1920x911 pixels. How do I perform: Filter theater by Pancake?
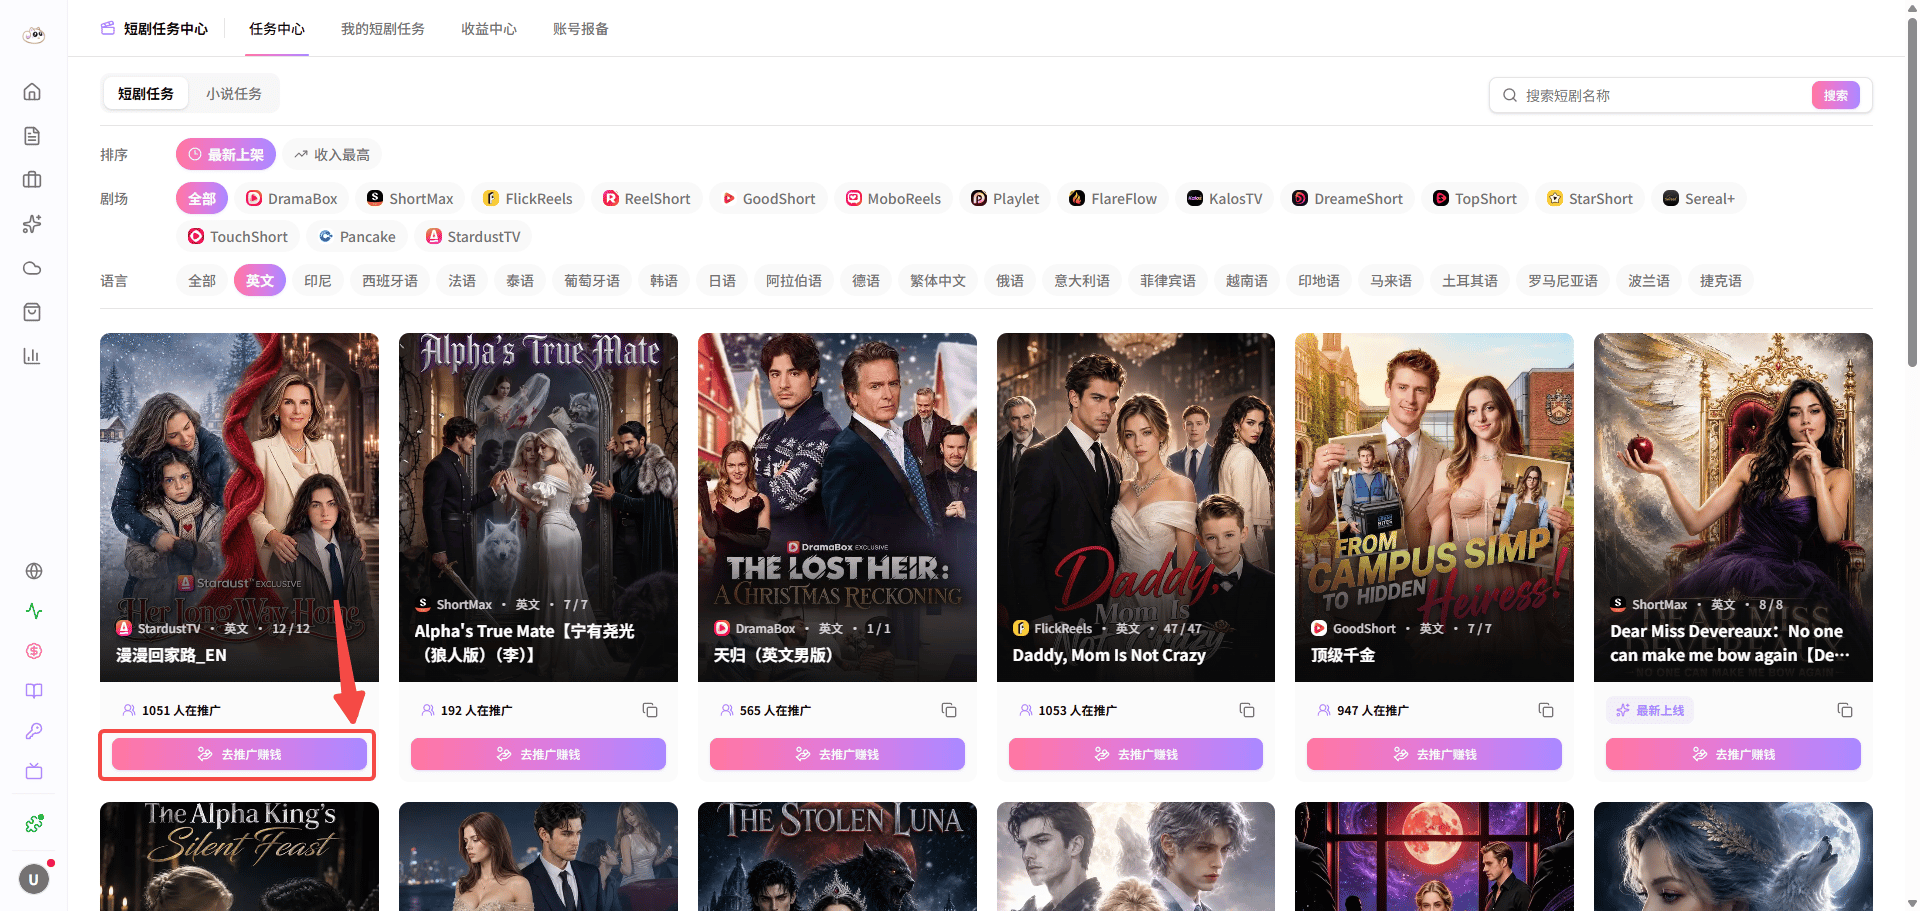[357, 237]
